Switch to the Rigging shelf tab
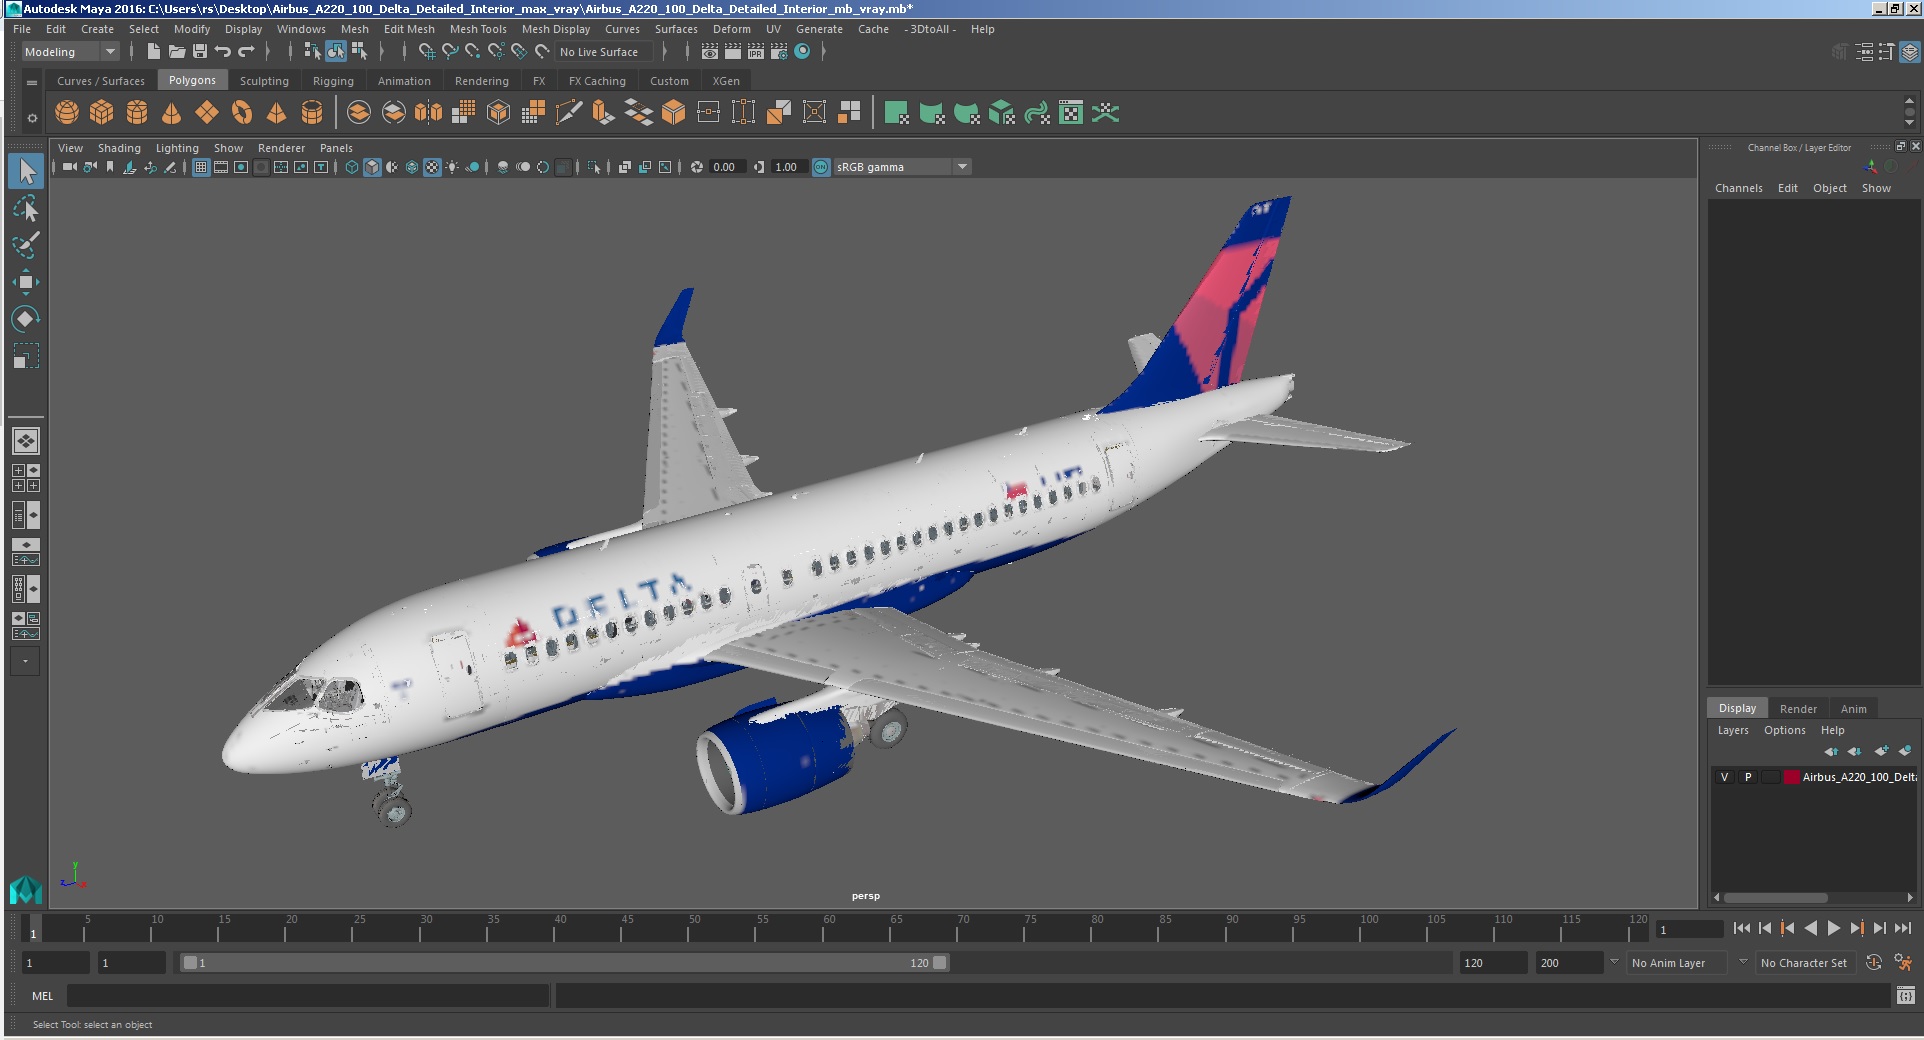Screen dimensions: 1924x1040 (x=333, y=81)
